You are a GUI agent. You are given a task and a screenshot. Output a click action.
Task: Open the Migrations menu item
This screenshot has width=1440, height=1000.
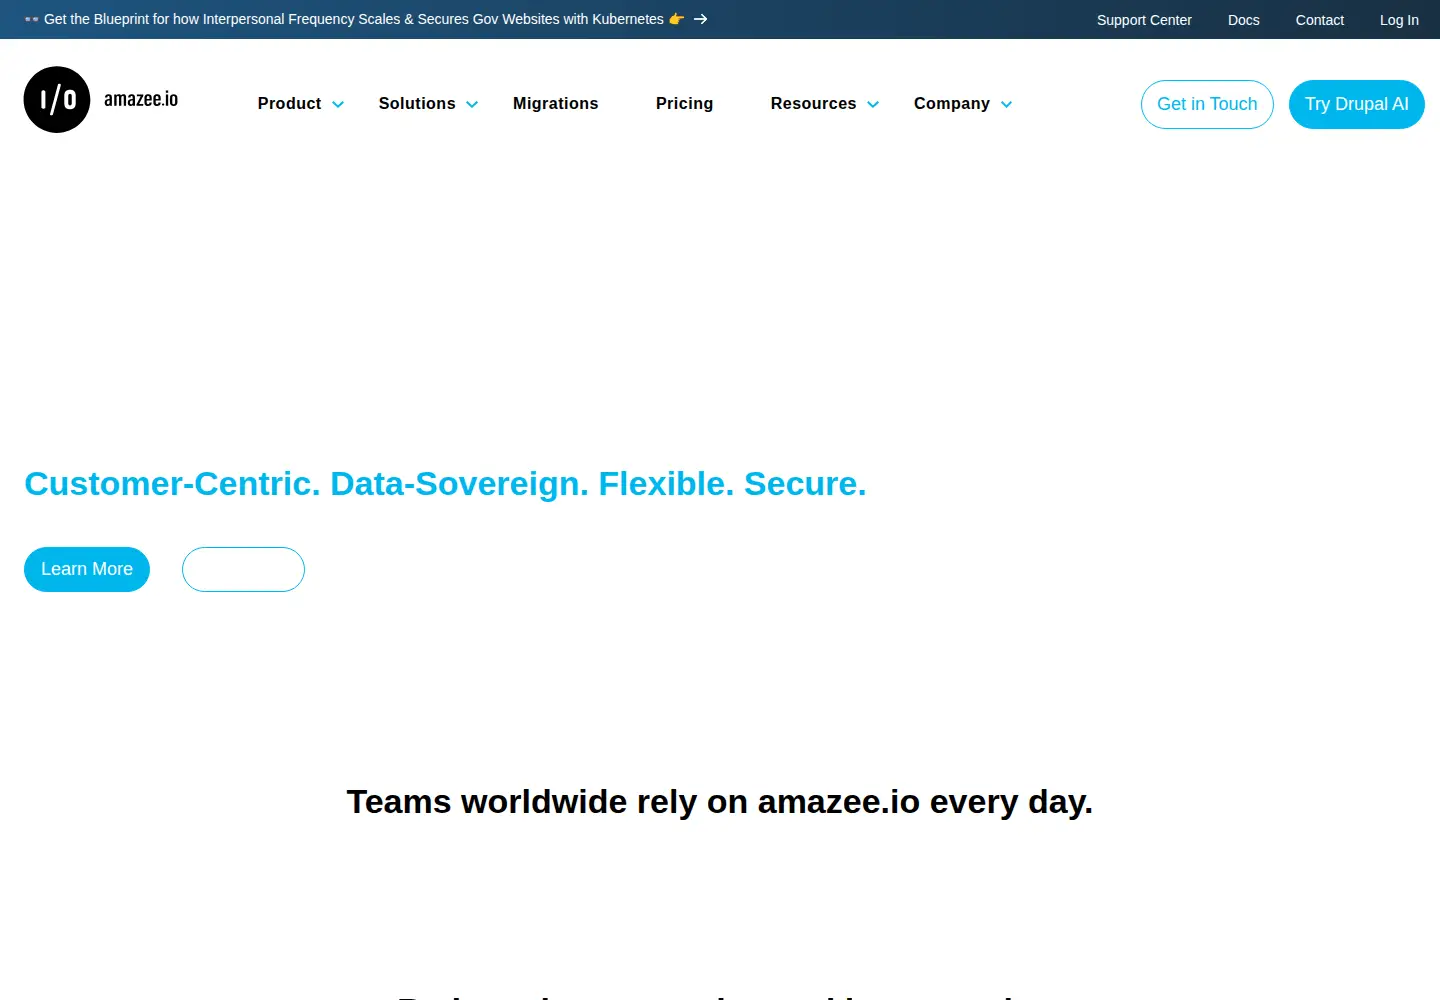pyautogui.click(x=556, y=103)
